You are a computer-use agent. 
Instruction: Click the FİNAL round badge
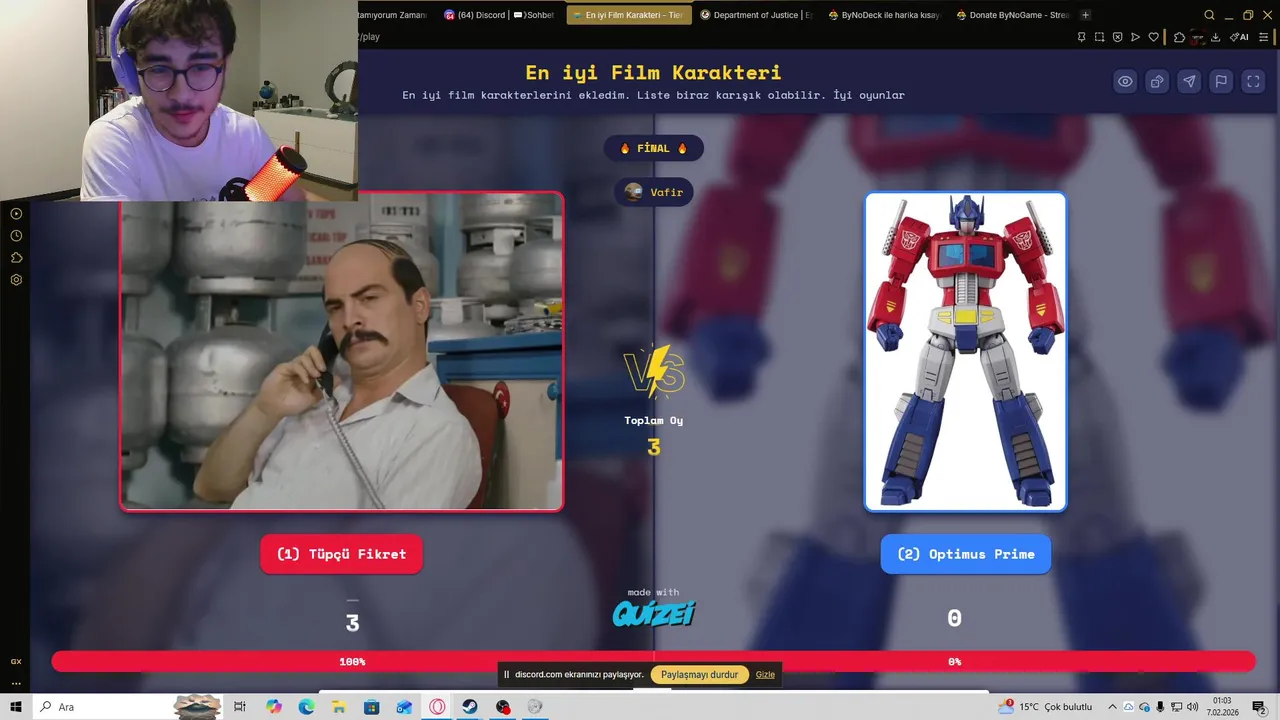653,148
